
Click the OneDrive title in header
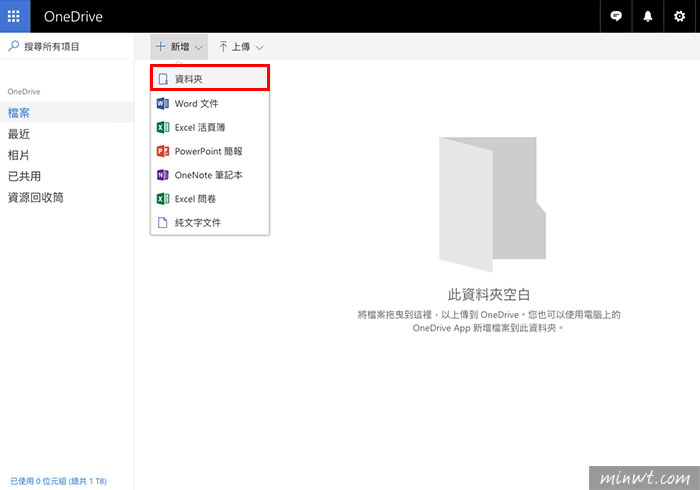click(73, 17)
